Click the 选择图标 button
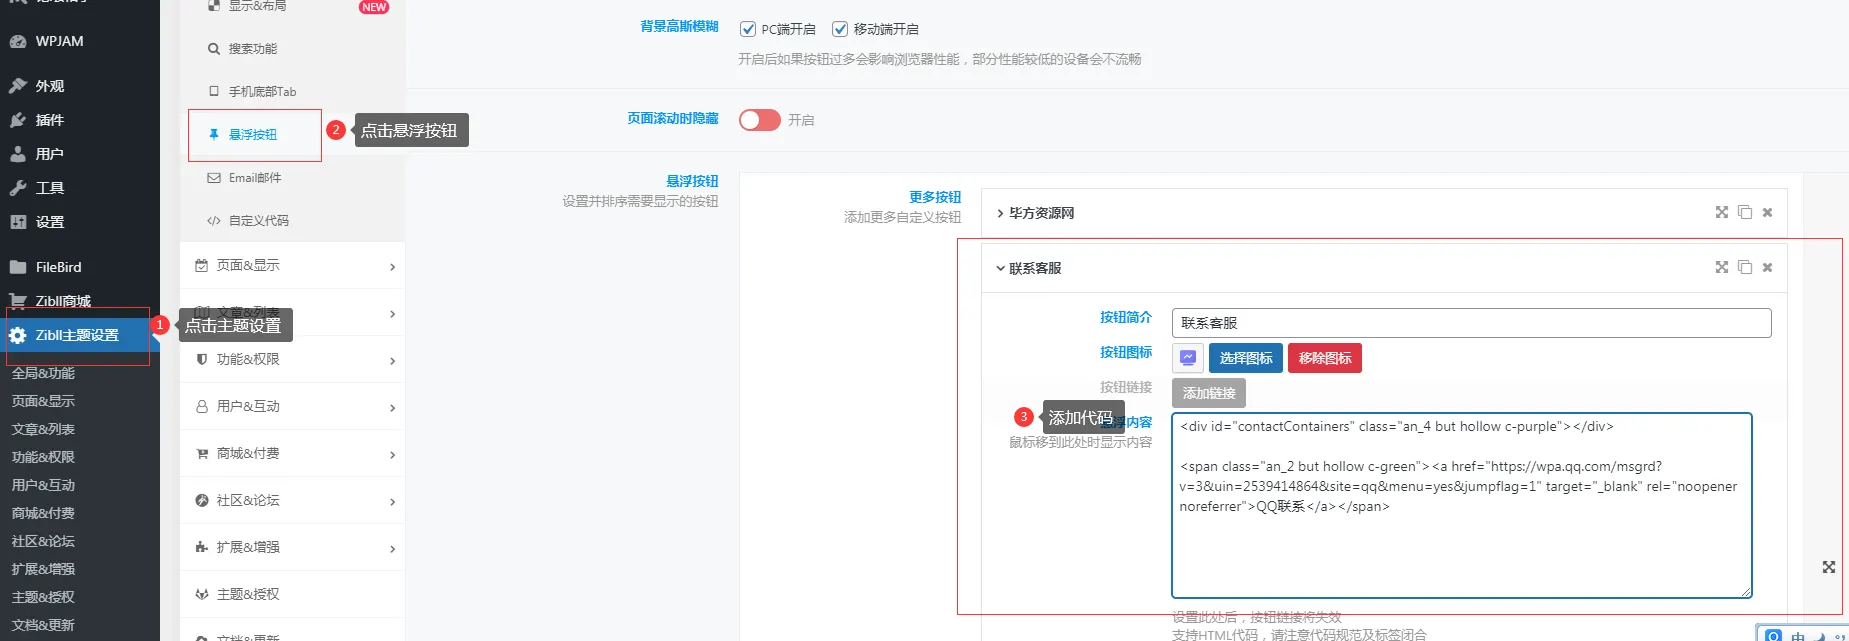Viewport: 1849px width, 641px height. pyautogui.click(x=1246, y=358)
